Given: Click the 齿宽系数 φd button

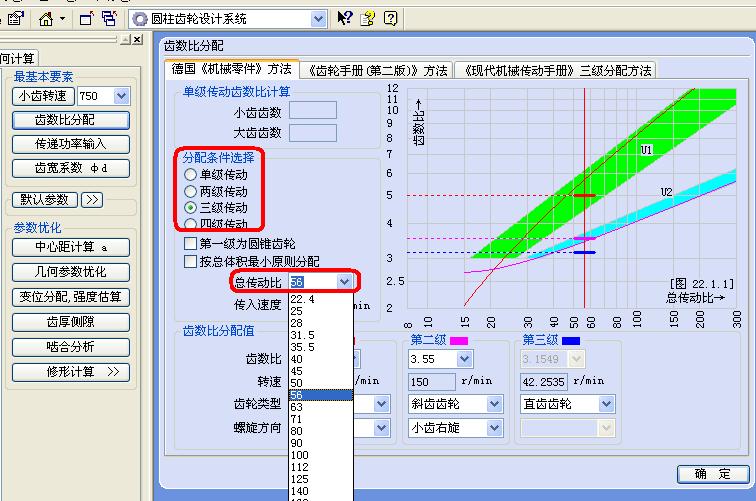Looking at the screenshot, I should tap(70, 168).
